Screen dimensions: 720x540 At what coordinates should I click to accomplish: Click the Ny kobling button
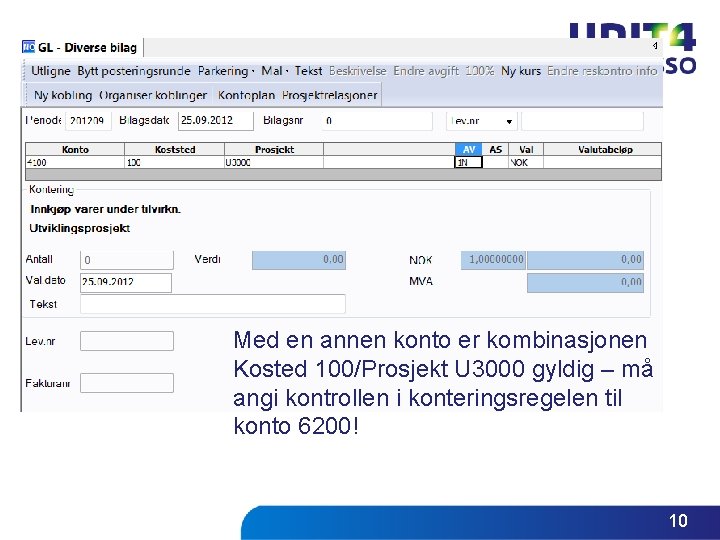pos(63,96)
